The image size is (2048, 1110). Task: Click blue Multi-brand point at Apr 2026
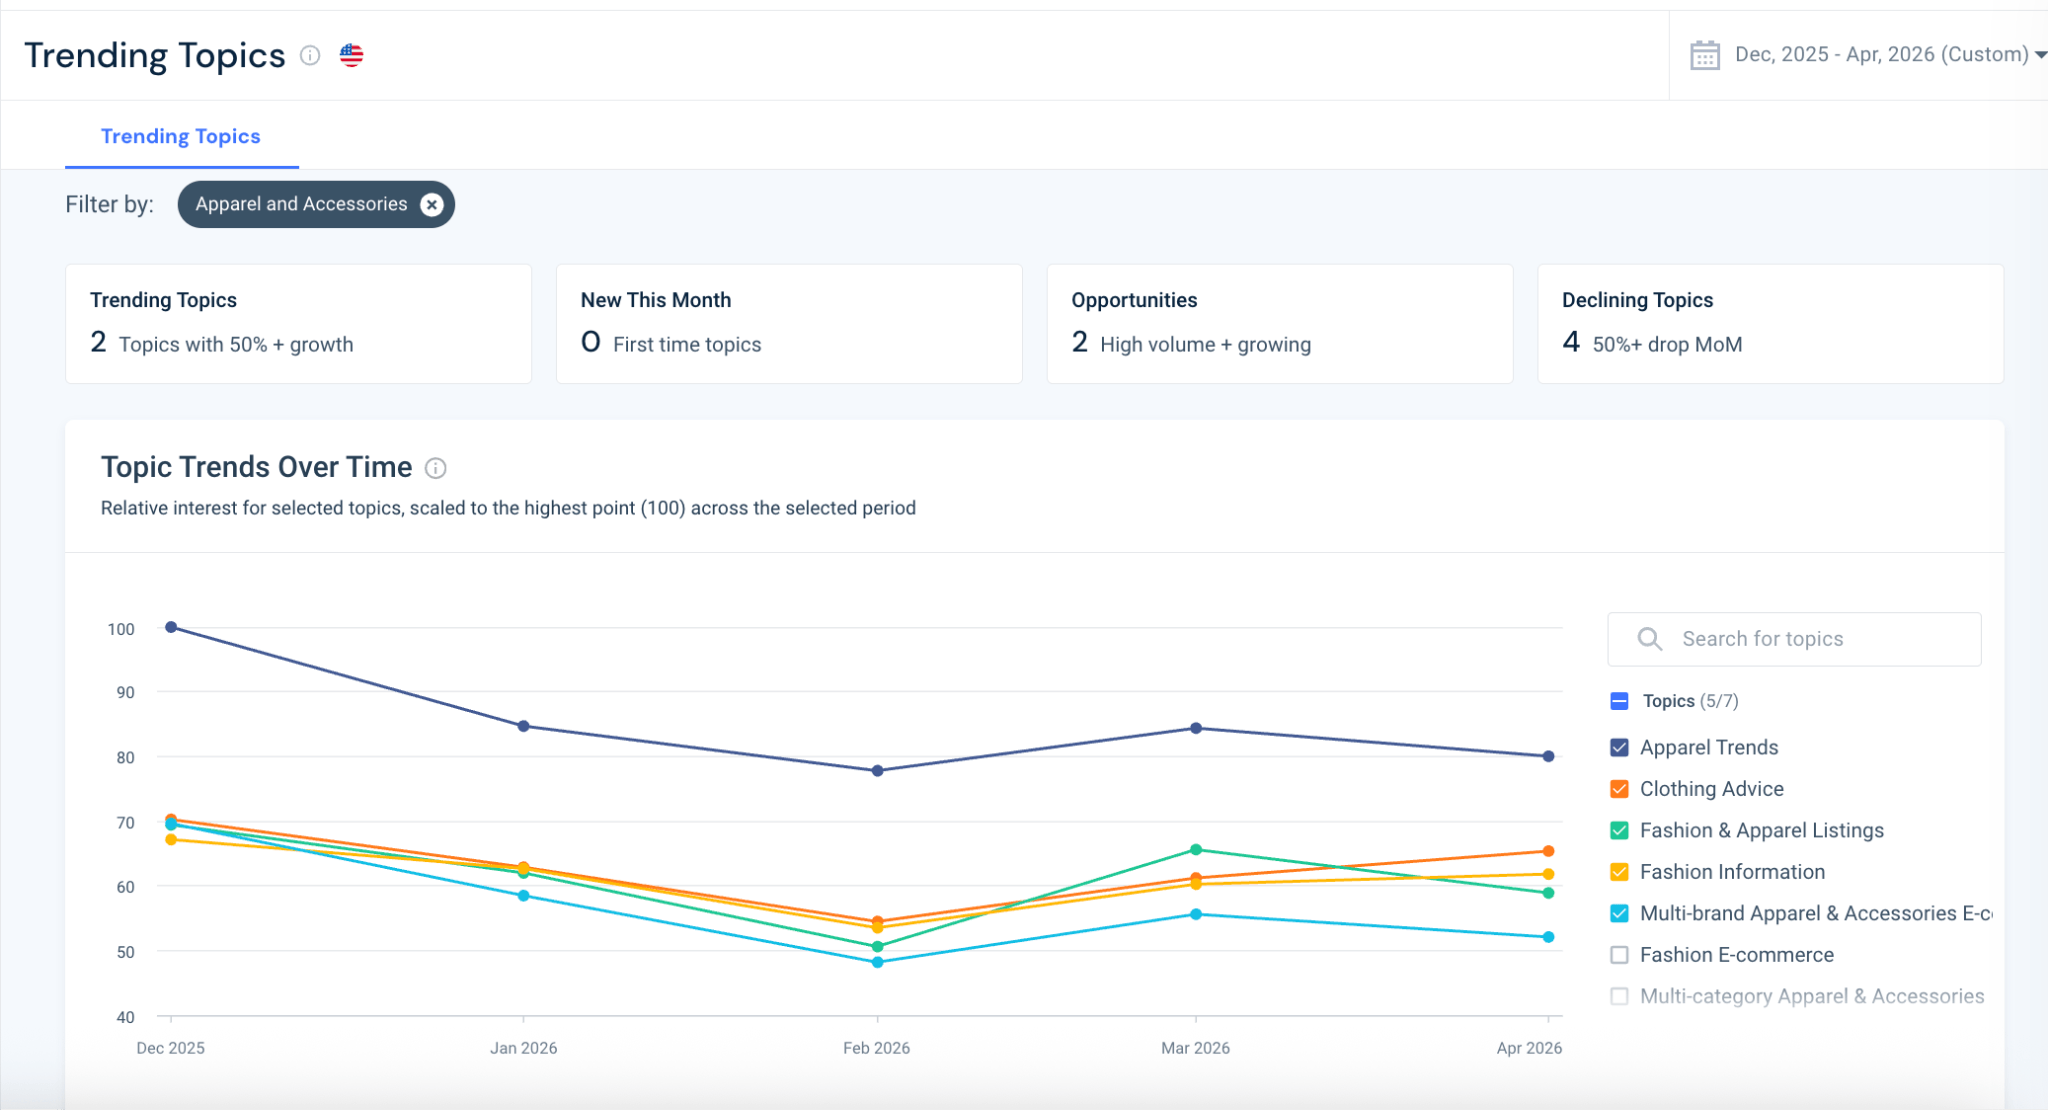pos(1548,937)
